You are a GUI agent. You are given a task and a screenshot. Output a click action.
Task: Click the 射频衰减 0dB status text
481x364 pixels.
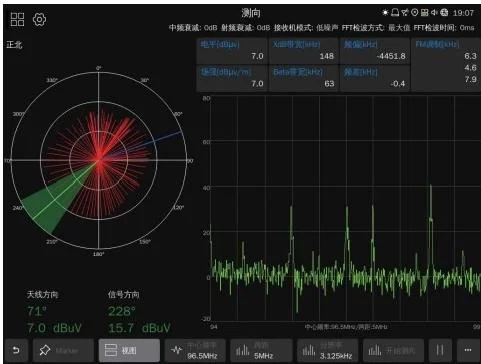point(246,28)
